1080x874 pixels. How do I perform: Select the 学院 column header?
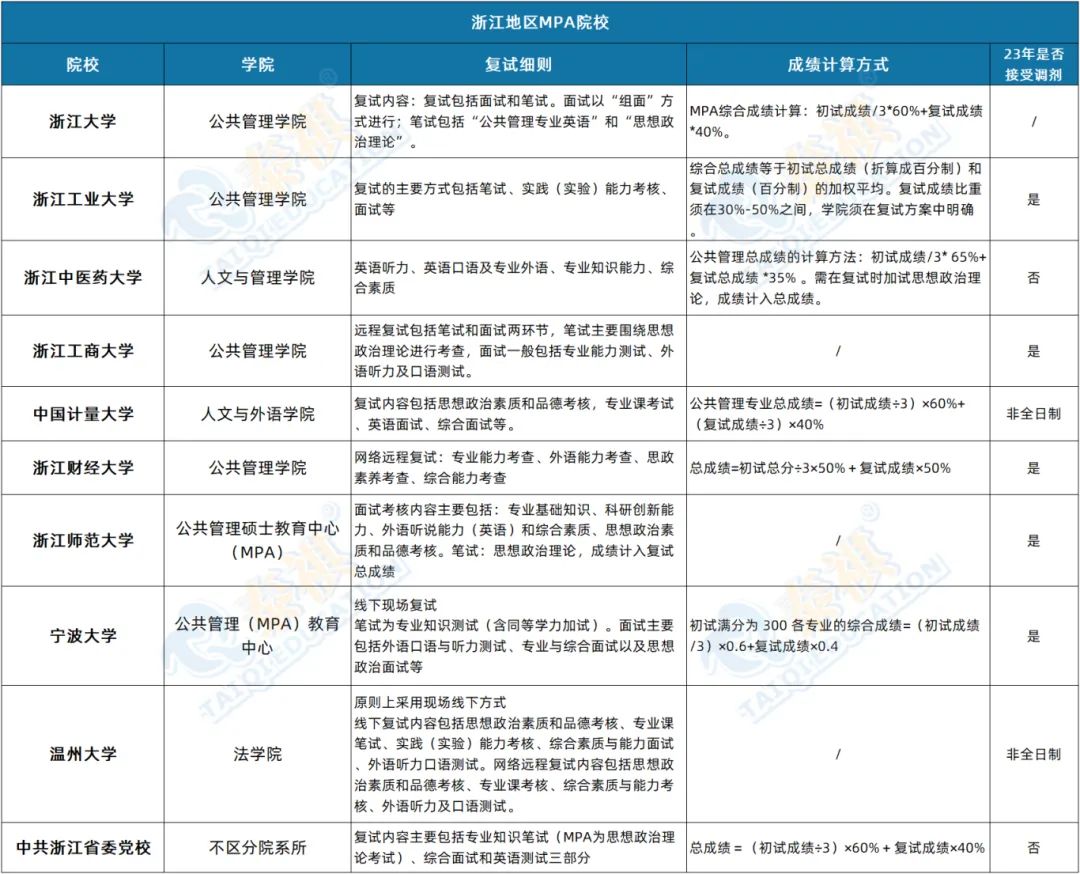point(258,65)
